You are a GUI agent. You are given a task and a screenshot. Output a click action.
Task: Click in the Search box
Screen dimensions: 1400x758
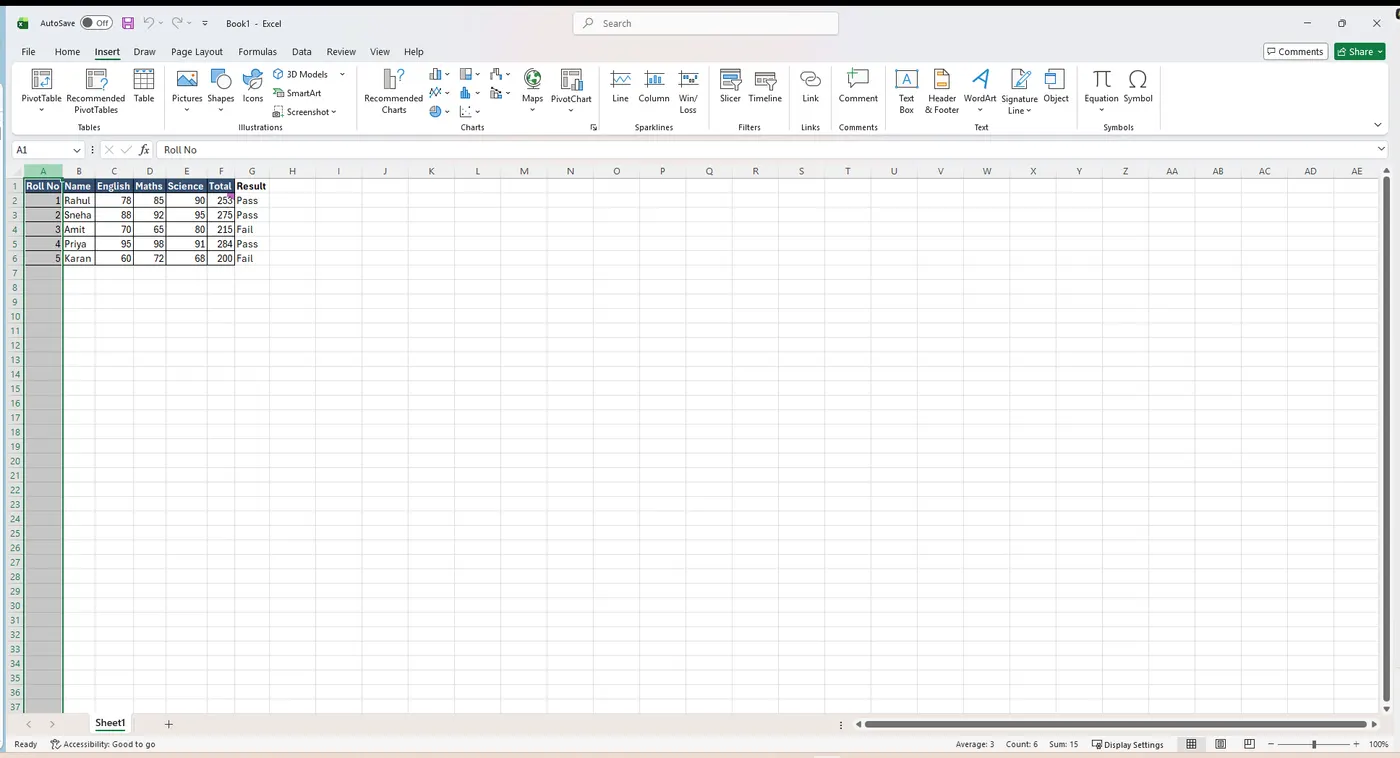coord(706,23)
